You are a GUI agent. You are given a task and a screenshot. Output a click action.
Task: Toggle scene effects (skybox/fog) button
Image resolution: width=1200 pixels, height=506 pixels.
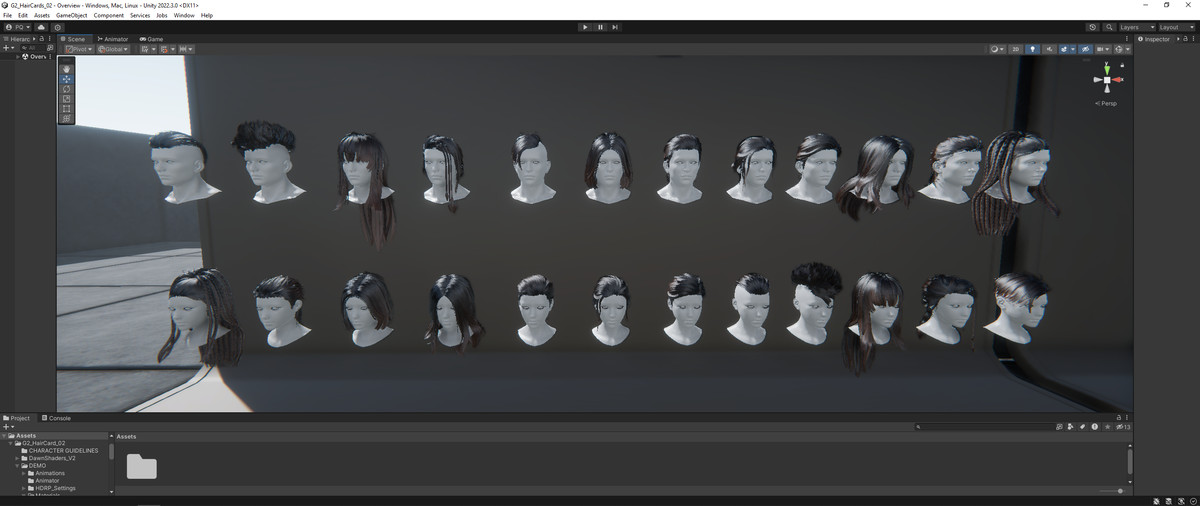click(x=1065, y=49)
